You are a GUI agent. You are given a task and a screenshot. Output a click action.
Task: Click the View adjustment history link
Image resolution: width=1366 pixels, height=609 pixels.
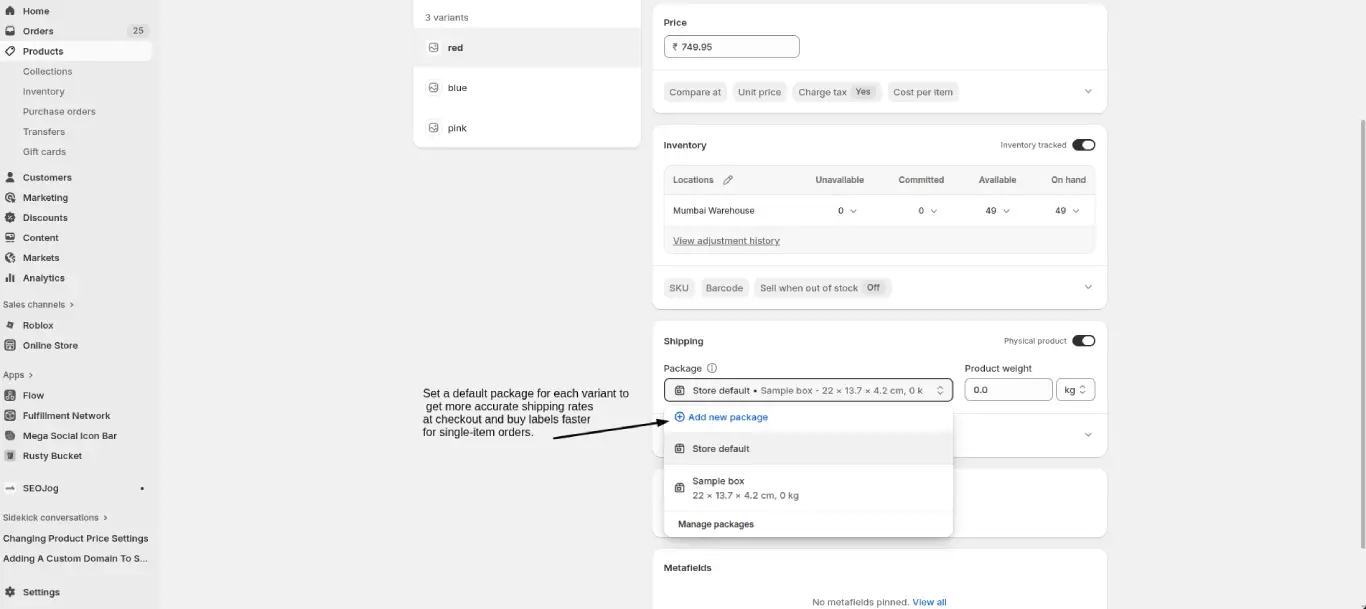pos(725,240)
